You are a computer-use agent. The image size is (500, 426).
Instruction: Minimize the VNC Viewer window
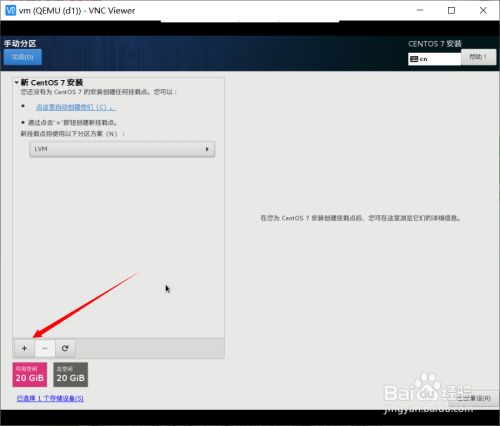point(420,10)
